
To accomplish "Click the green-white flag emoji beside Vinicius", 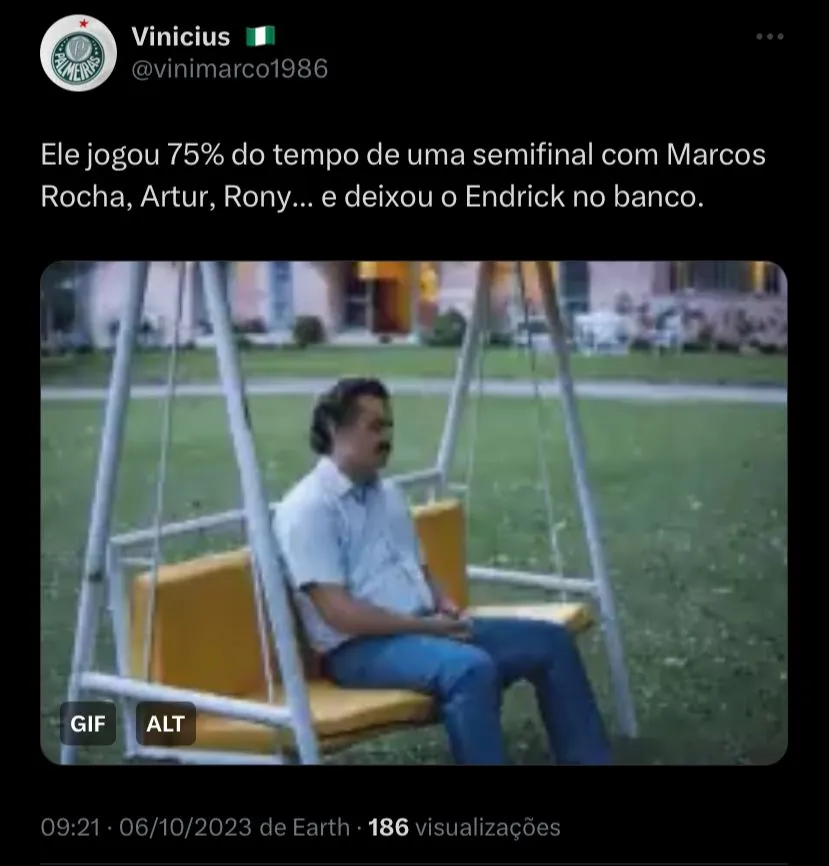I will tap(260, 36).
